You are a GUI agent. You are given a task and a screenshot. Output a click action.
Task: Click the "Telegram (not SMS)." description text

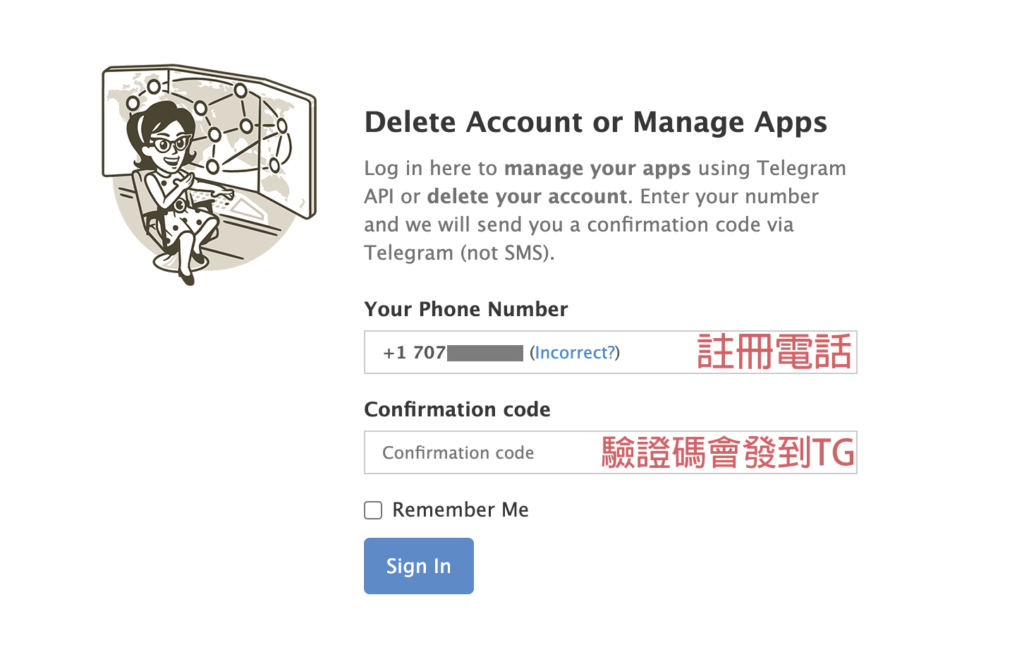point(459,253)
